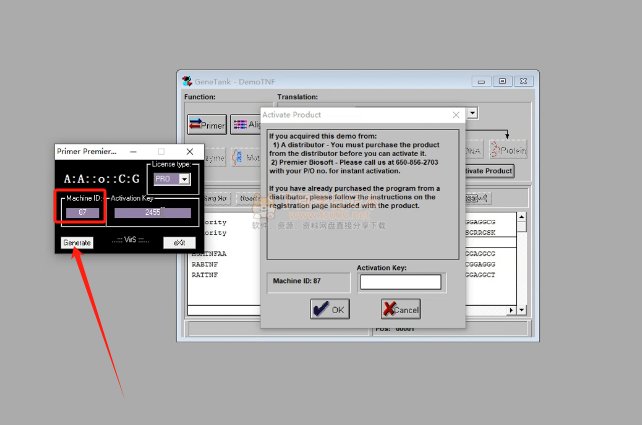Viewport: 642px width, 425px height.
Task: Click the DNA translation button in GeneTank
Action: coord(474,150)
